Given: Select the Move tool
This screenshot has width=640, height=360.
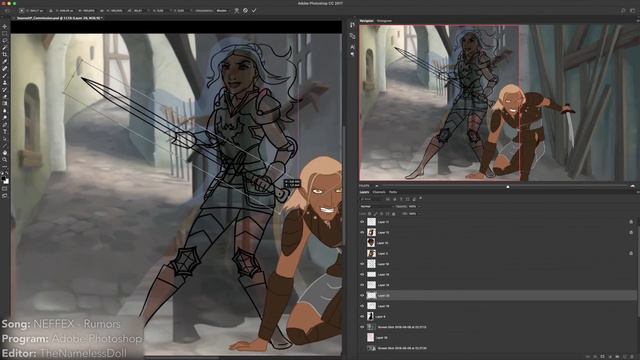Looking at the screenshot, I should pos(4,27).
